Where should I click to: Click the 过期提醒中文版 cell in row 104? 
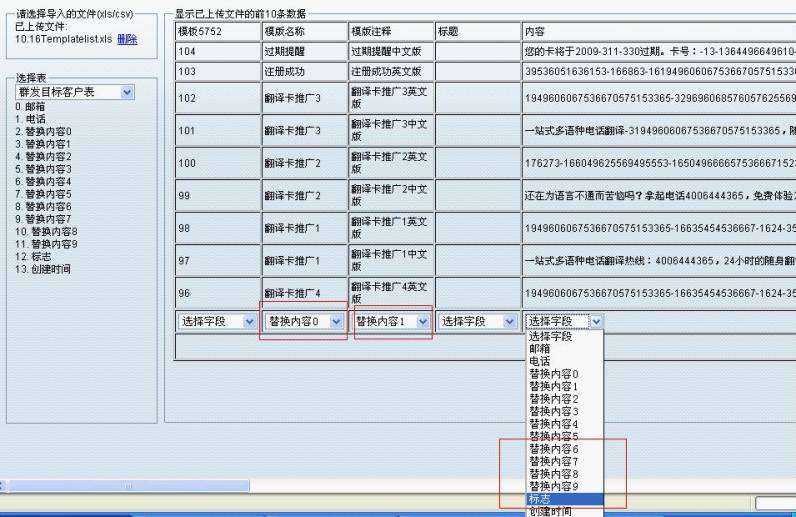point(391,51)
